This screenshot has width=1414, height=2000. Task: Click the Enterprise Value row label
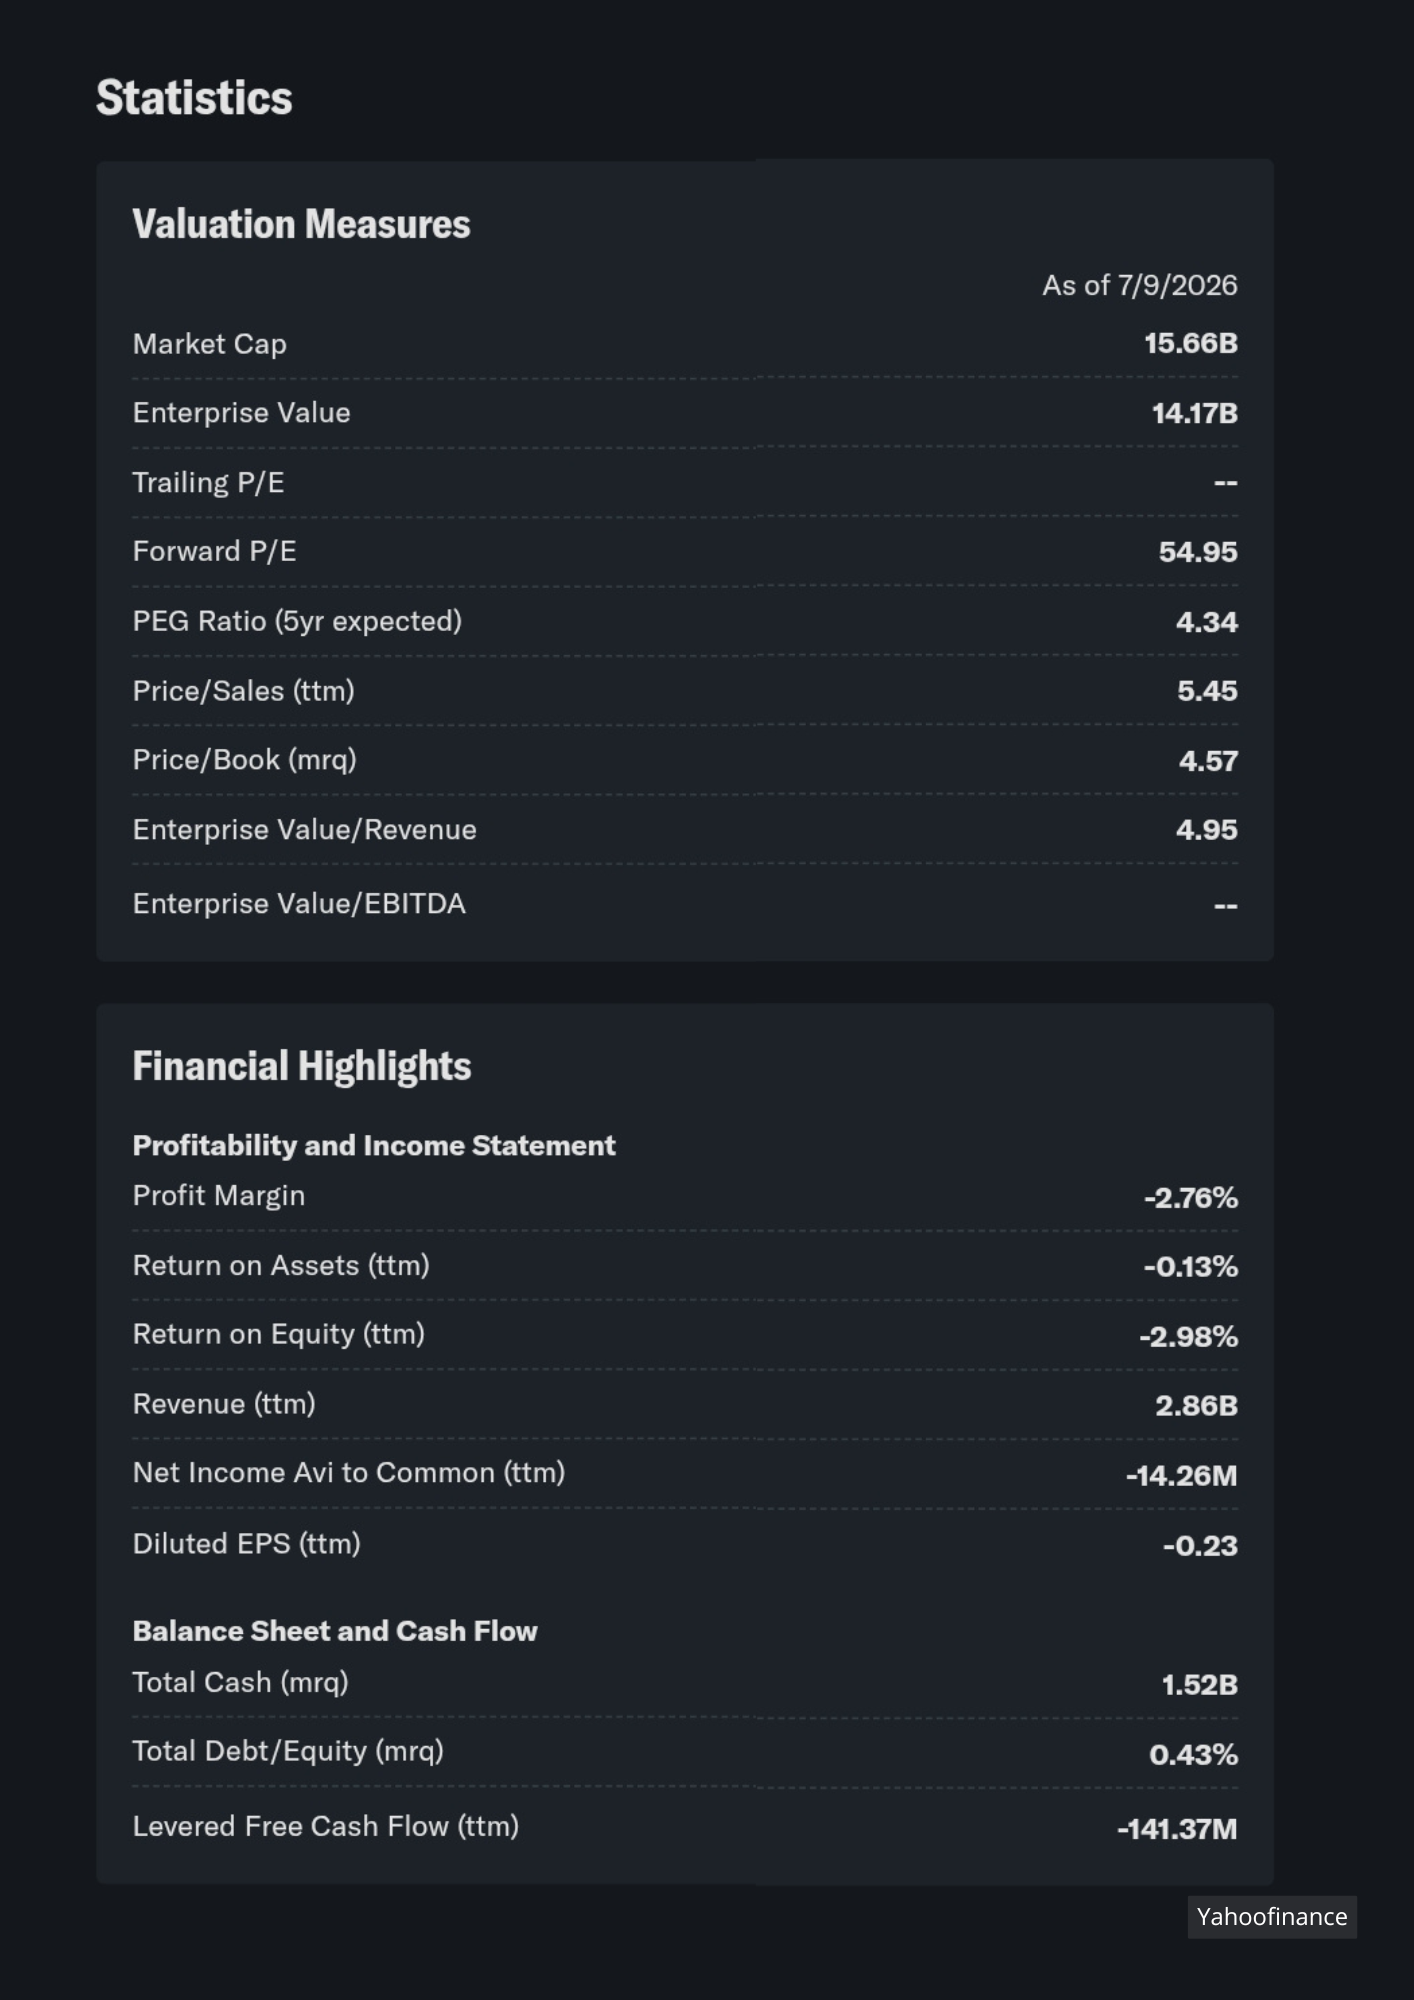coord(241,413)
